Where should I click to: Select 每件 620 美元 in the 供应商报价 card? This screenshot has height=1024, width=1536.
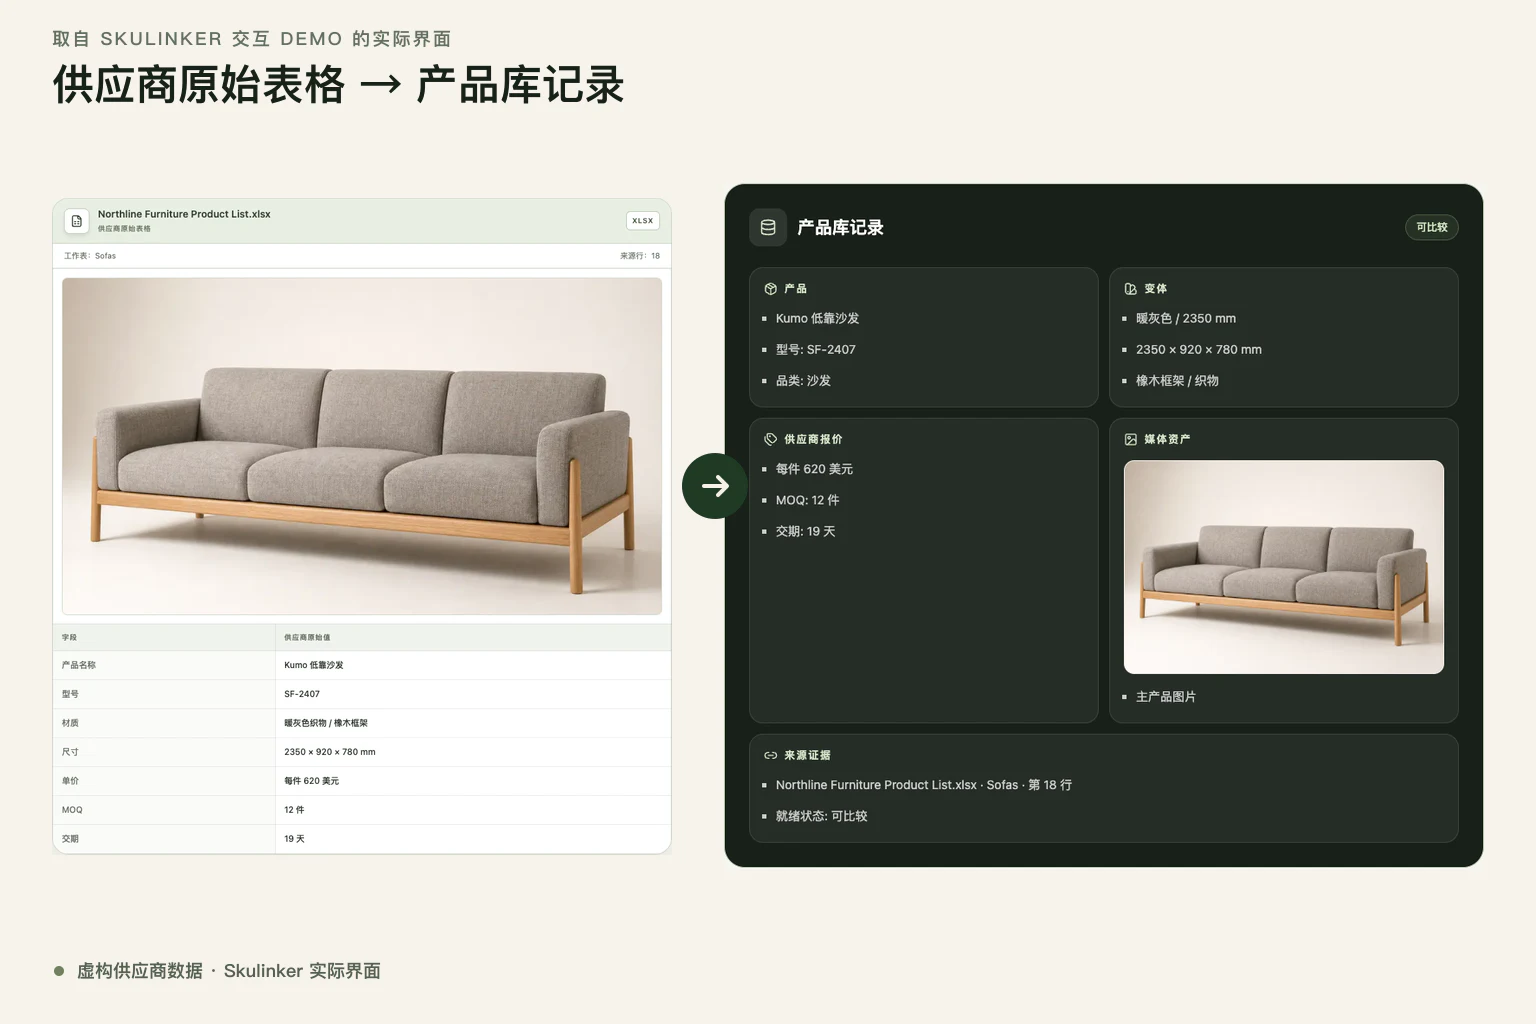tap(814, 469)
